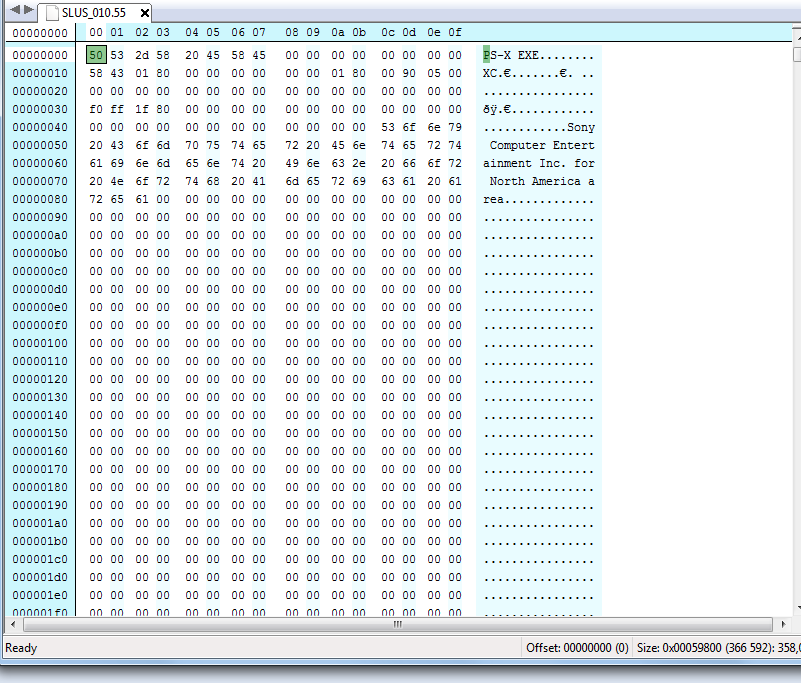Click row offset 00000080

(40, 199)
